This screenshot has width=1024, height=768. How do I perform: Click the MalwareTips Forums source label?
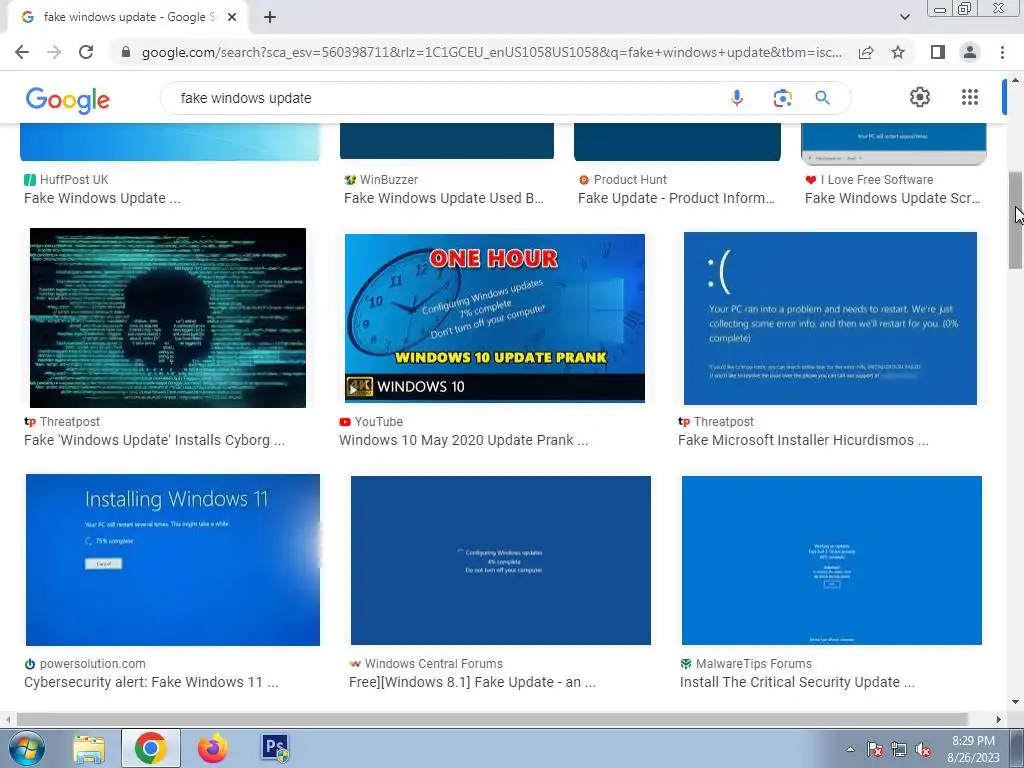(x=754, y=664)
